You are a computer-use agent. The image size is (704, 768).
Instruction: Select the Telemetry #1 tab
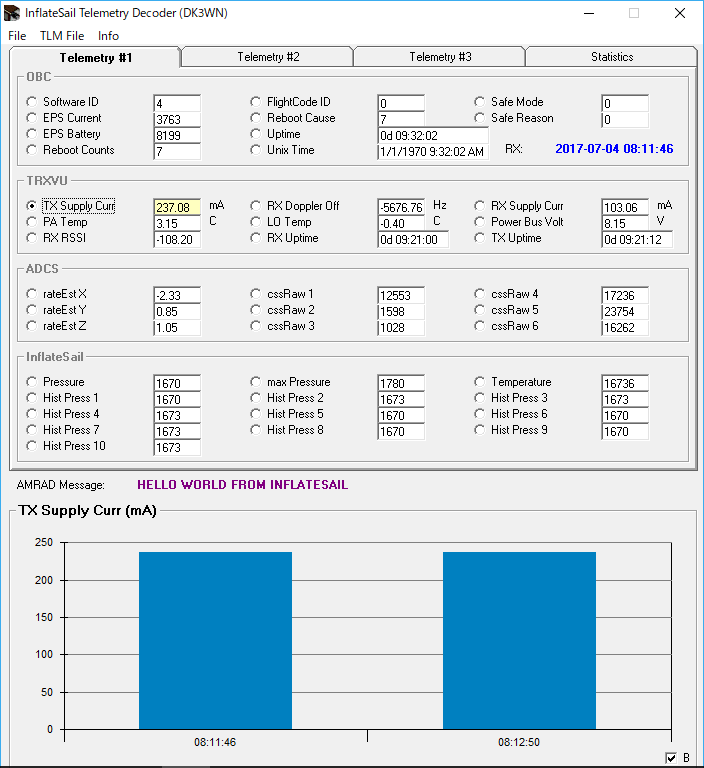96,58
